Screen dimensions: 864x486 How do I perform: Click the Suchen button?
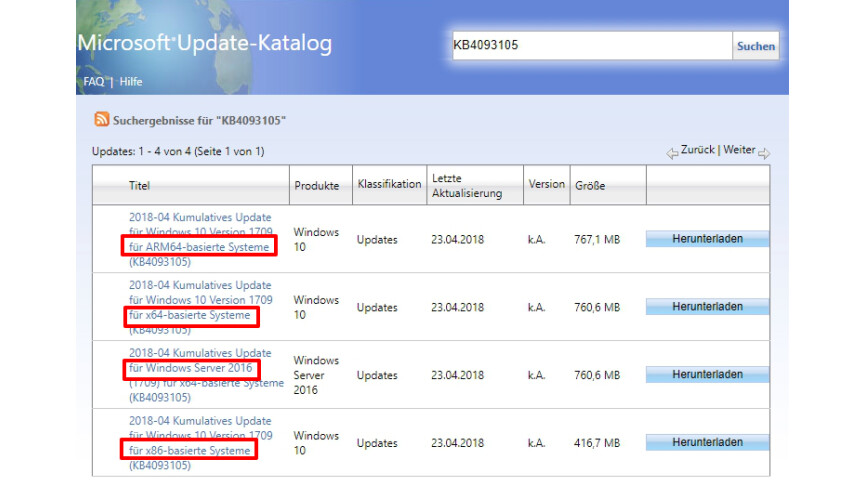pyautogui.click(x=755, y=46)
